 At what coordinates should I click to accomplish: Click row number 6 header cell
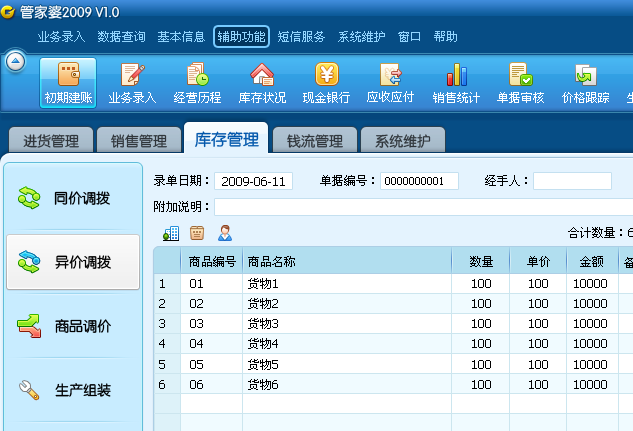167,384
